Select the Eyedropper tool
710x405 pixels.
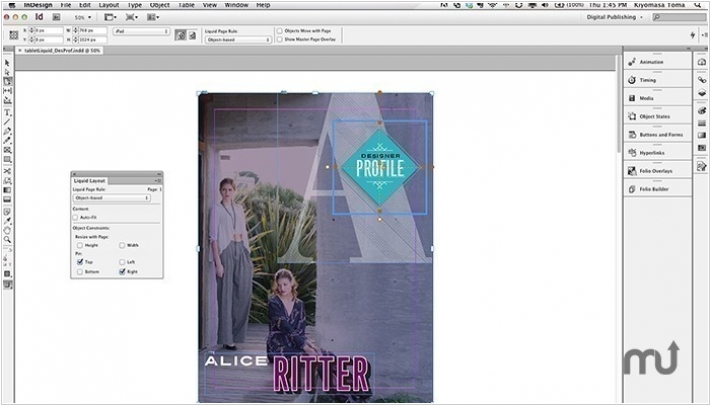pos(7,221)
